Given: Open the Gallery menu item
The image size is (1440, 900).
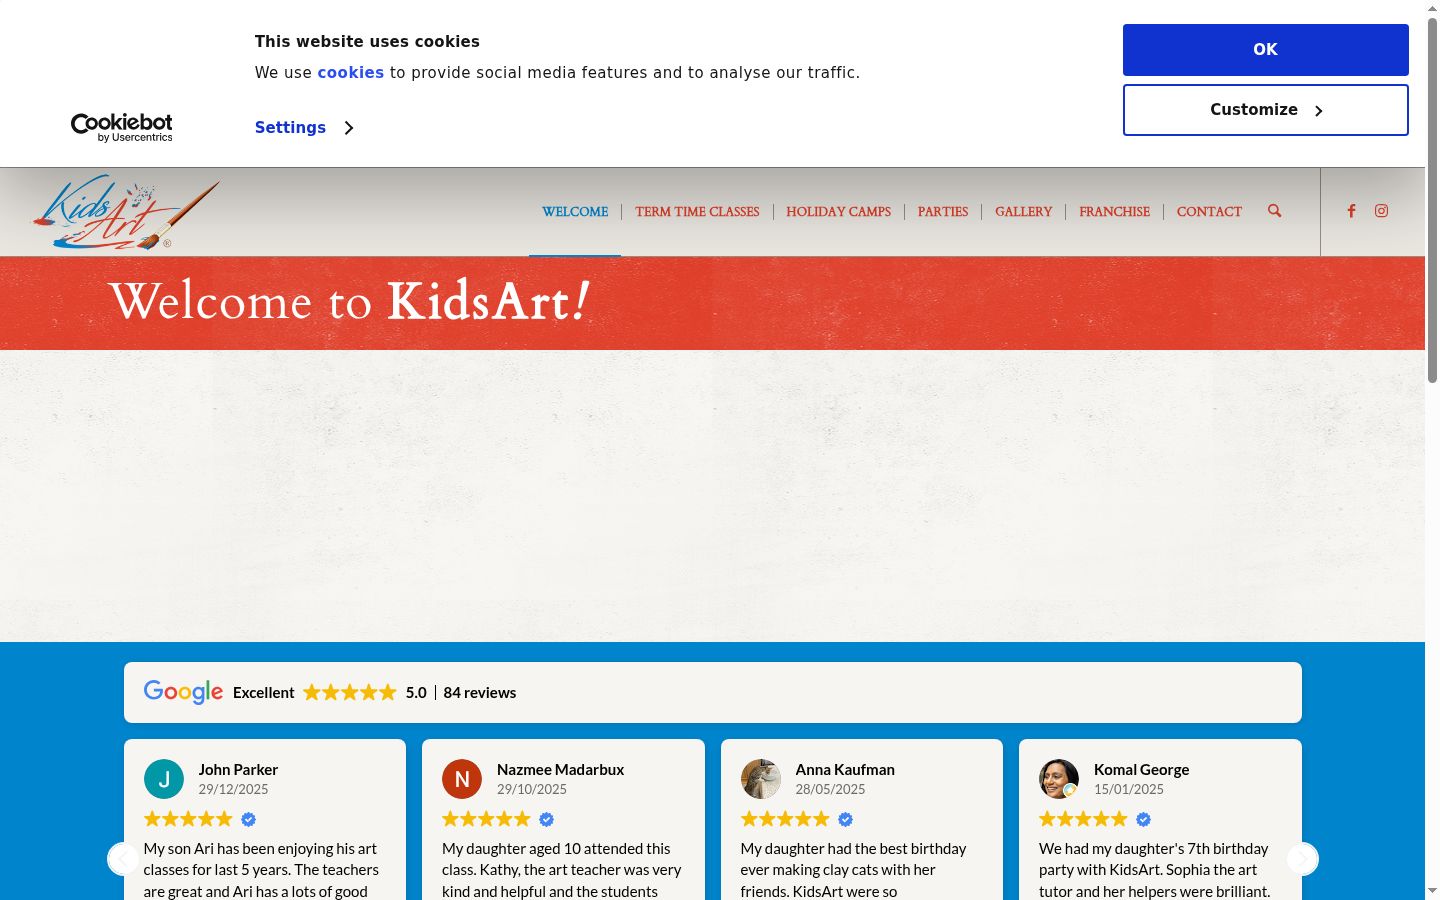Looking at the screenshot, I should (x=1023, y=212).
